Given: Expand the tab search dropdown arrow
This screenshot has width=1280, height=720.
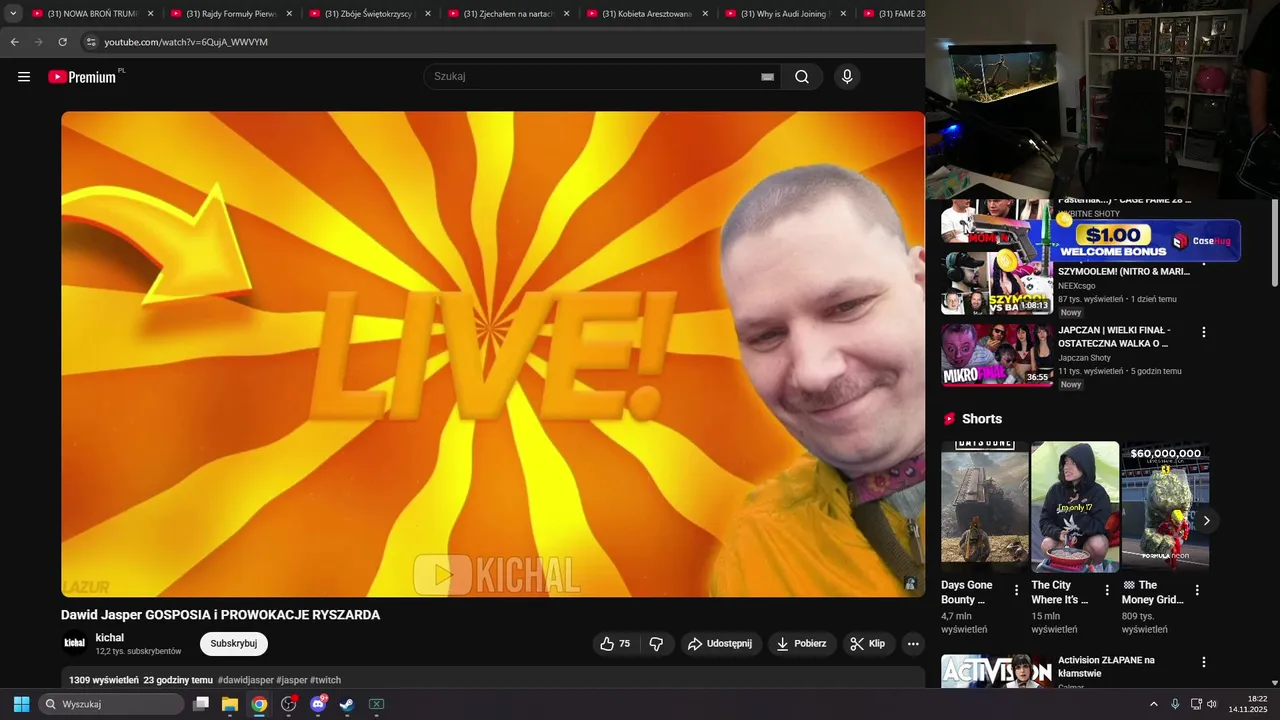Looking at the screenshot, I should (x=13, y=14).
